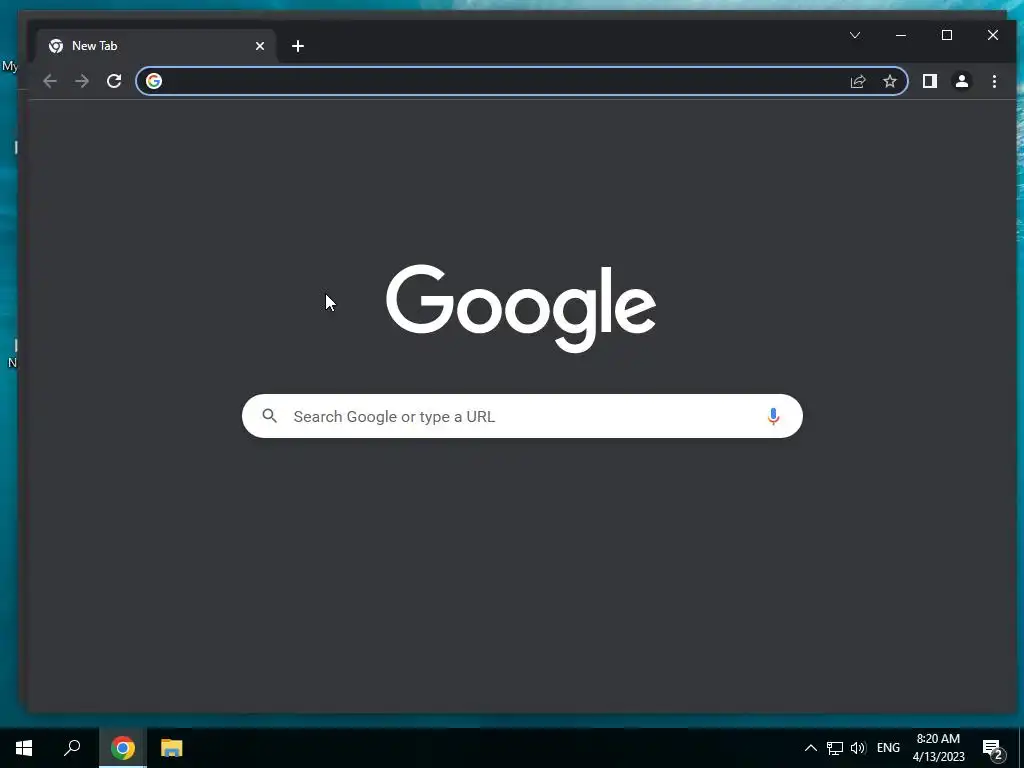The image size is (1024, 768).
Task: Click the Search Google or type a URL box
Action: pos(522,416)
